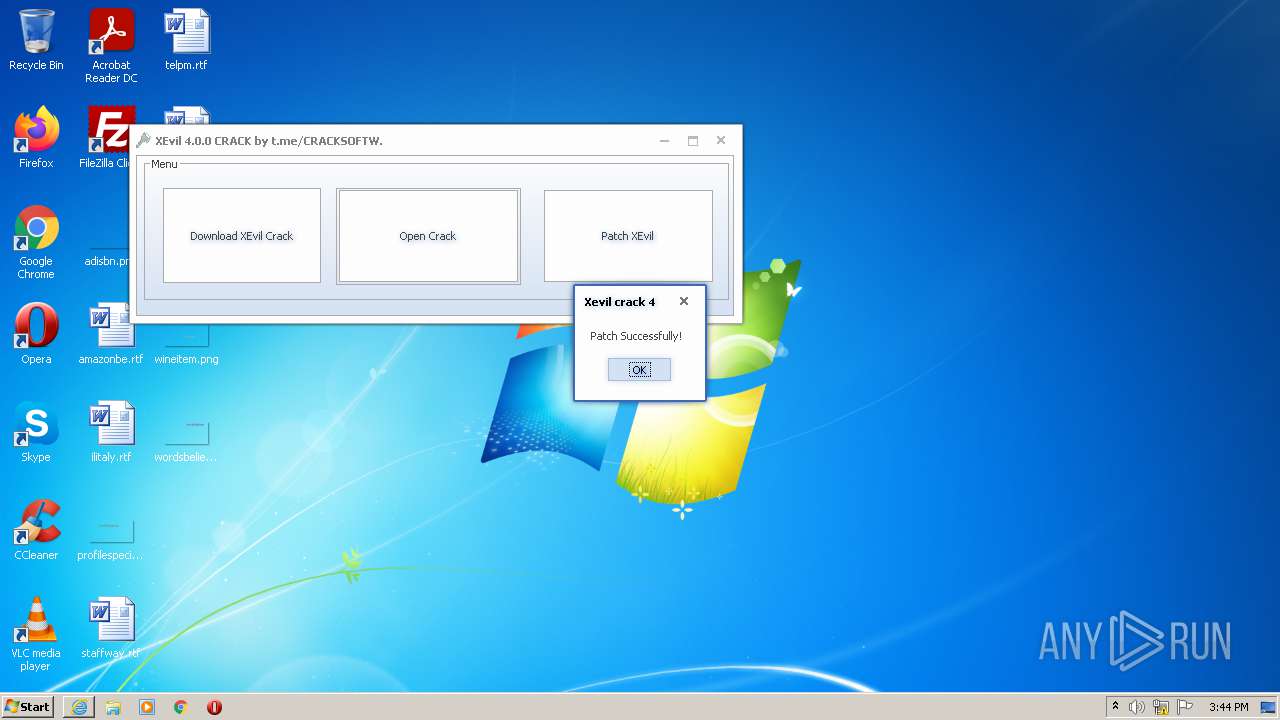Click the Patch XEvil button
Viewport: 1280px width, 720px height.
(628, 236)
